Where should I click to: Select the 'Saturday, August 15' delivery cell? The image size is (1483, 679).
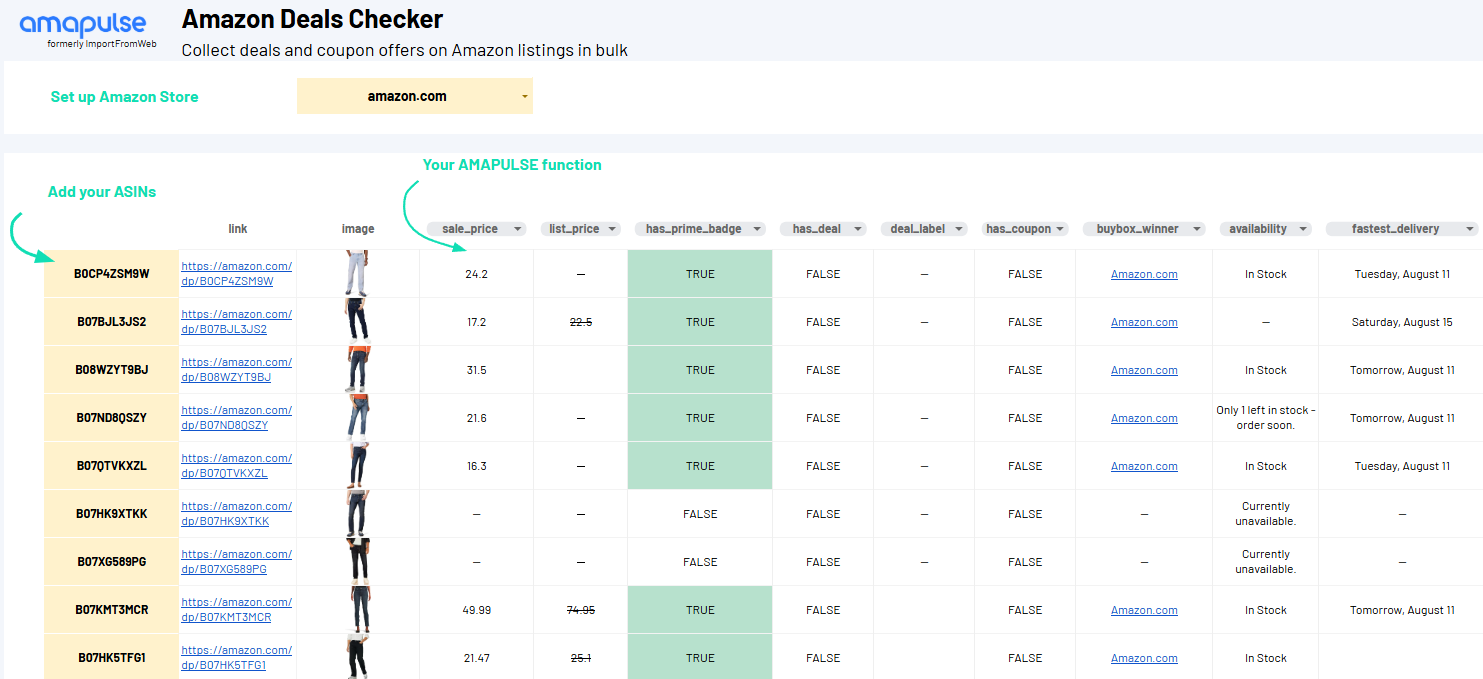1402,322
